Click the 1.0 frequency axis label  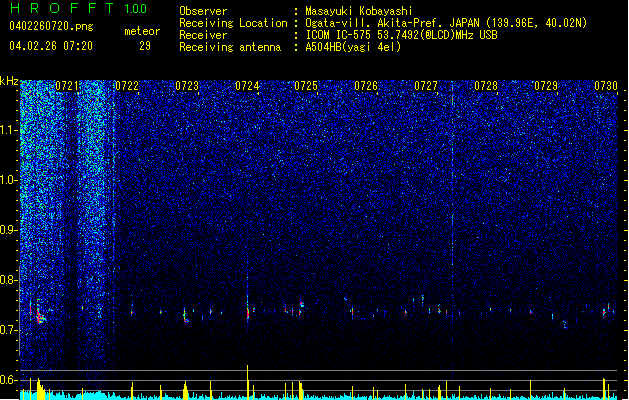(9, 180)
